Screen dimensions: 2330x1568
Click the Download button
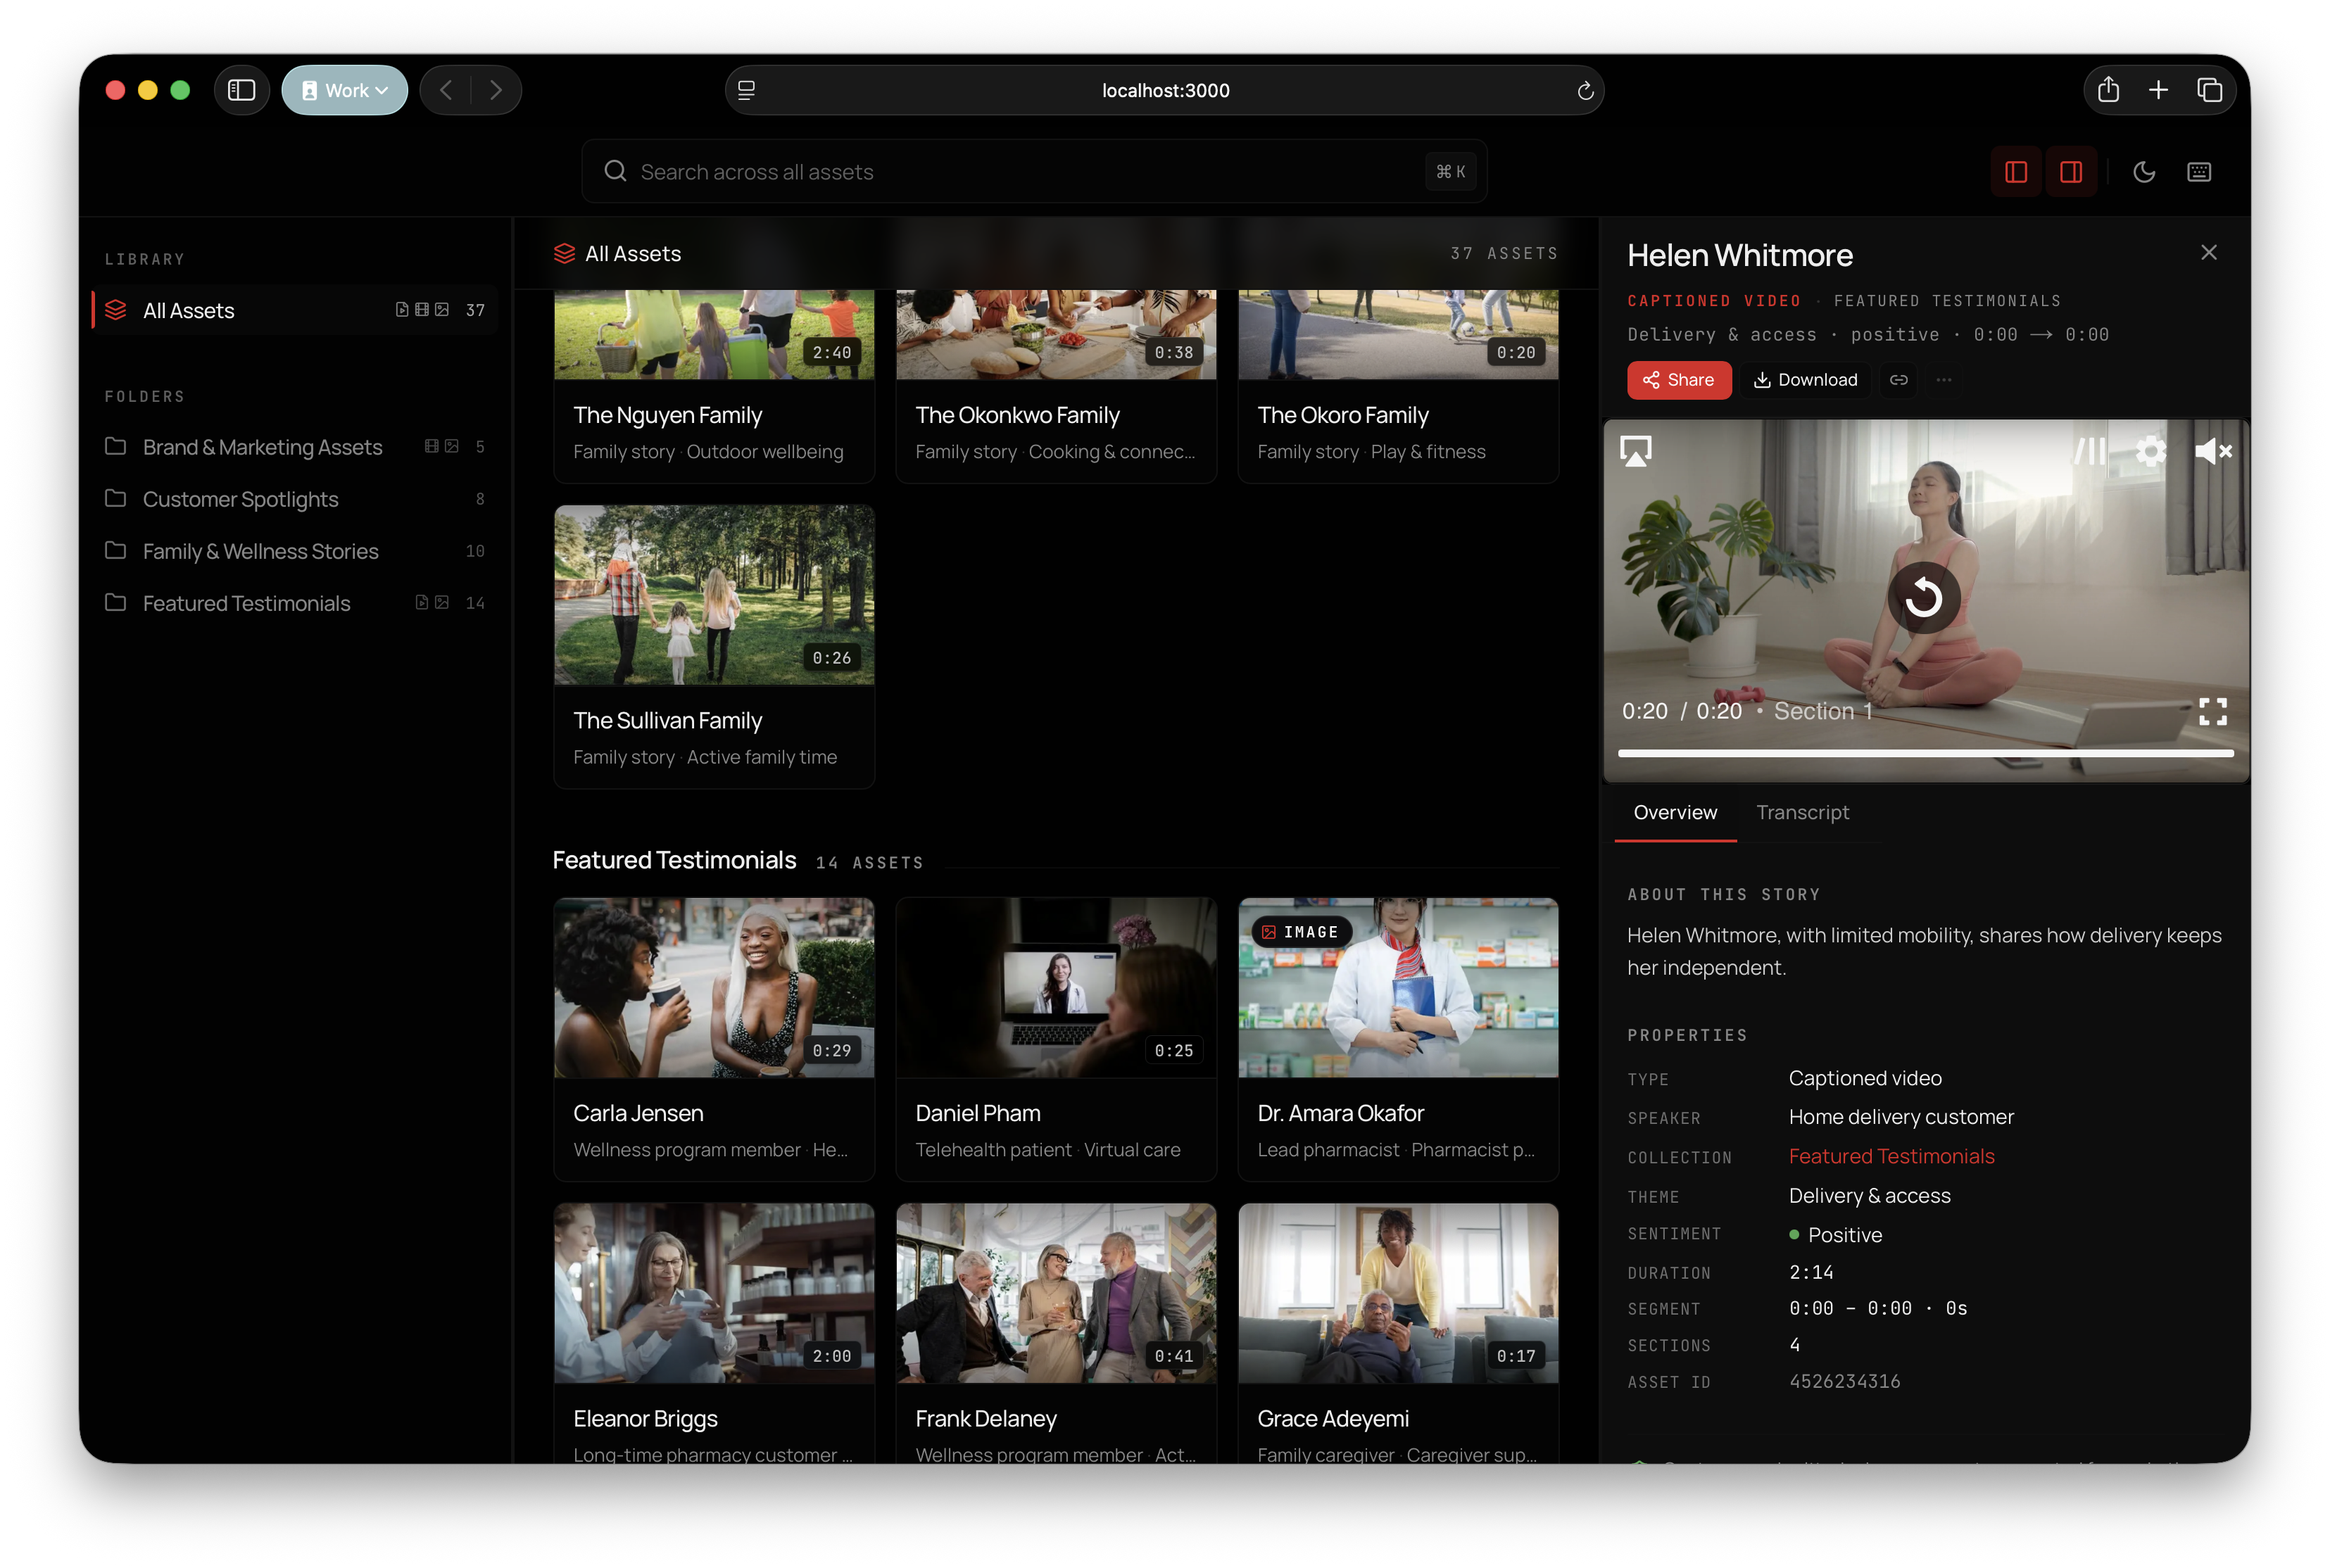click(x=1805, y=380)
